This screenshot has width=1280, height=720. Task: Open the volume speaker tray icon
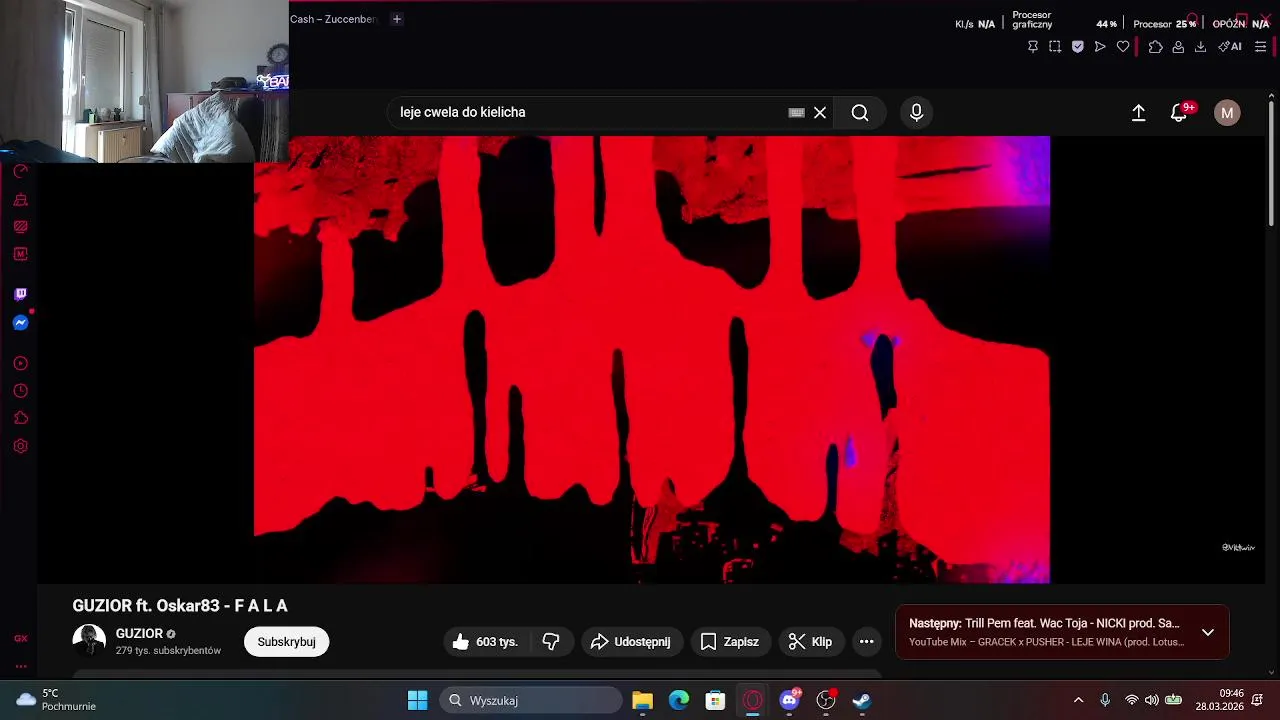(x=1152, y=700)
